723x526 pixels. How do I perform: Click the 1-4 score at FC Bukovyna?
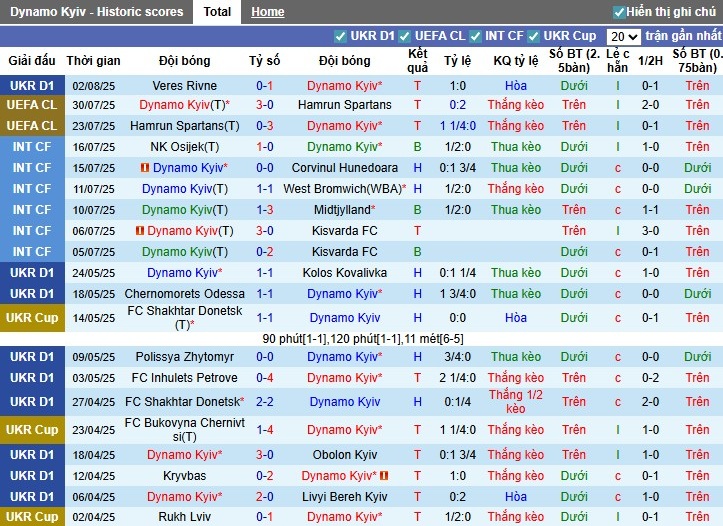click(x=265, y=430)
